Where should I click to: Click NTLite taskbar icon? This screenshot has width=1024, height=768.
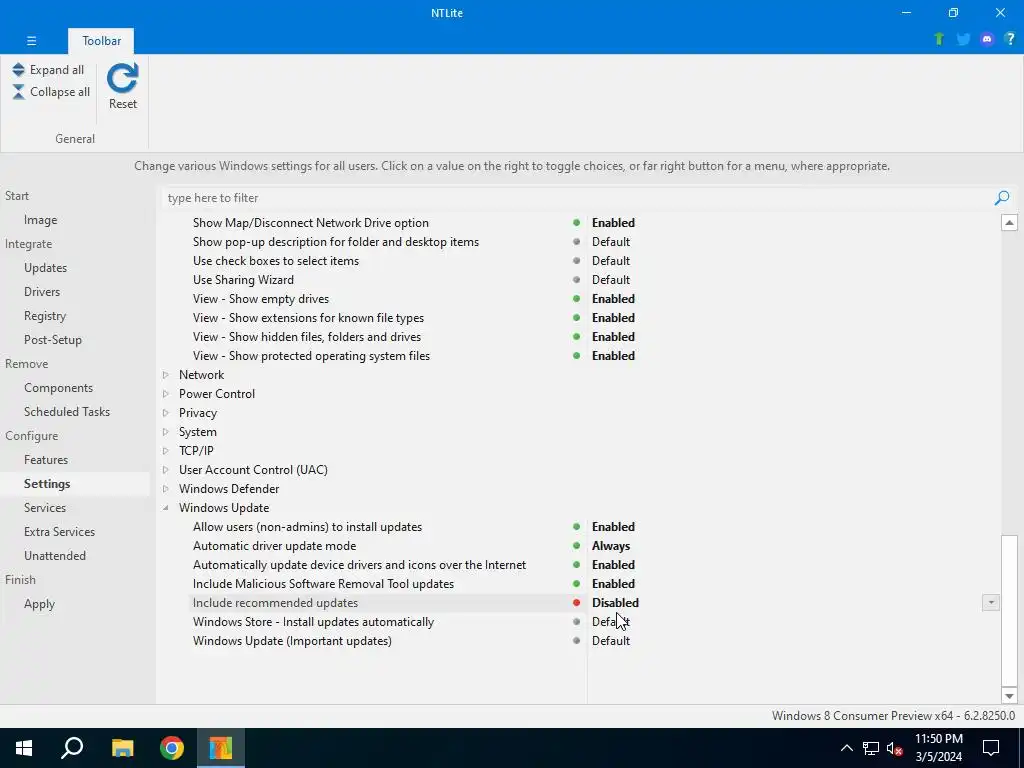click(221, 748)
